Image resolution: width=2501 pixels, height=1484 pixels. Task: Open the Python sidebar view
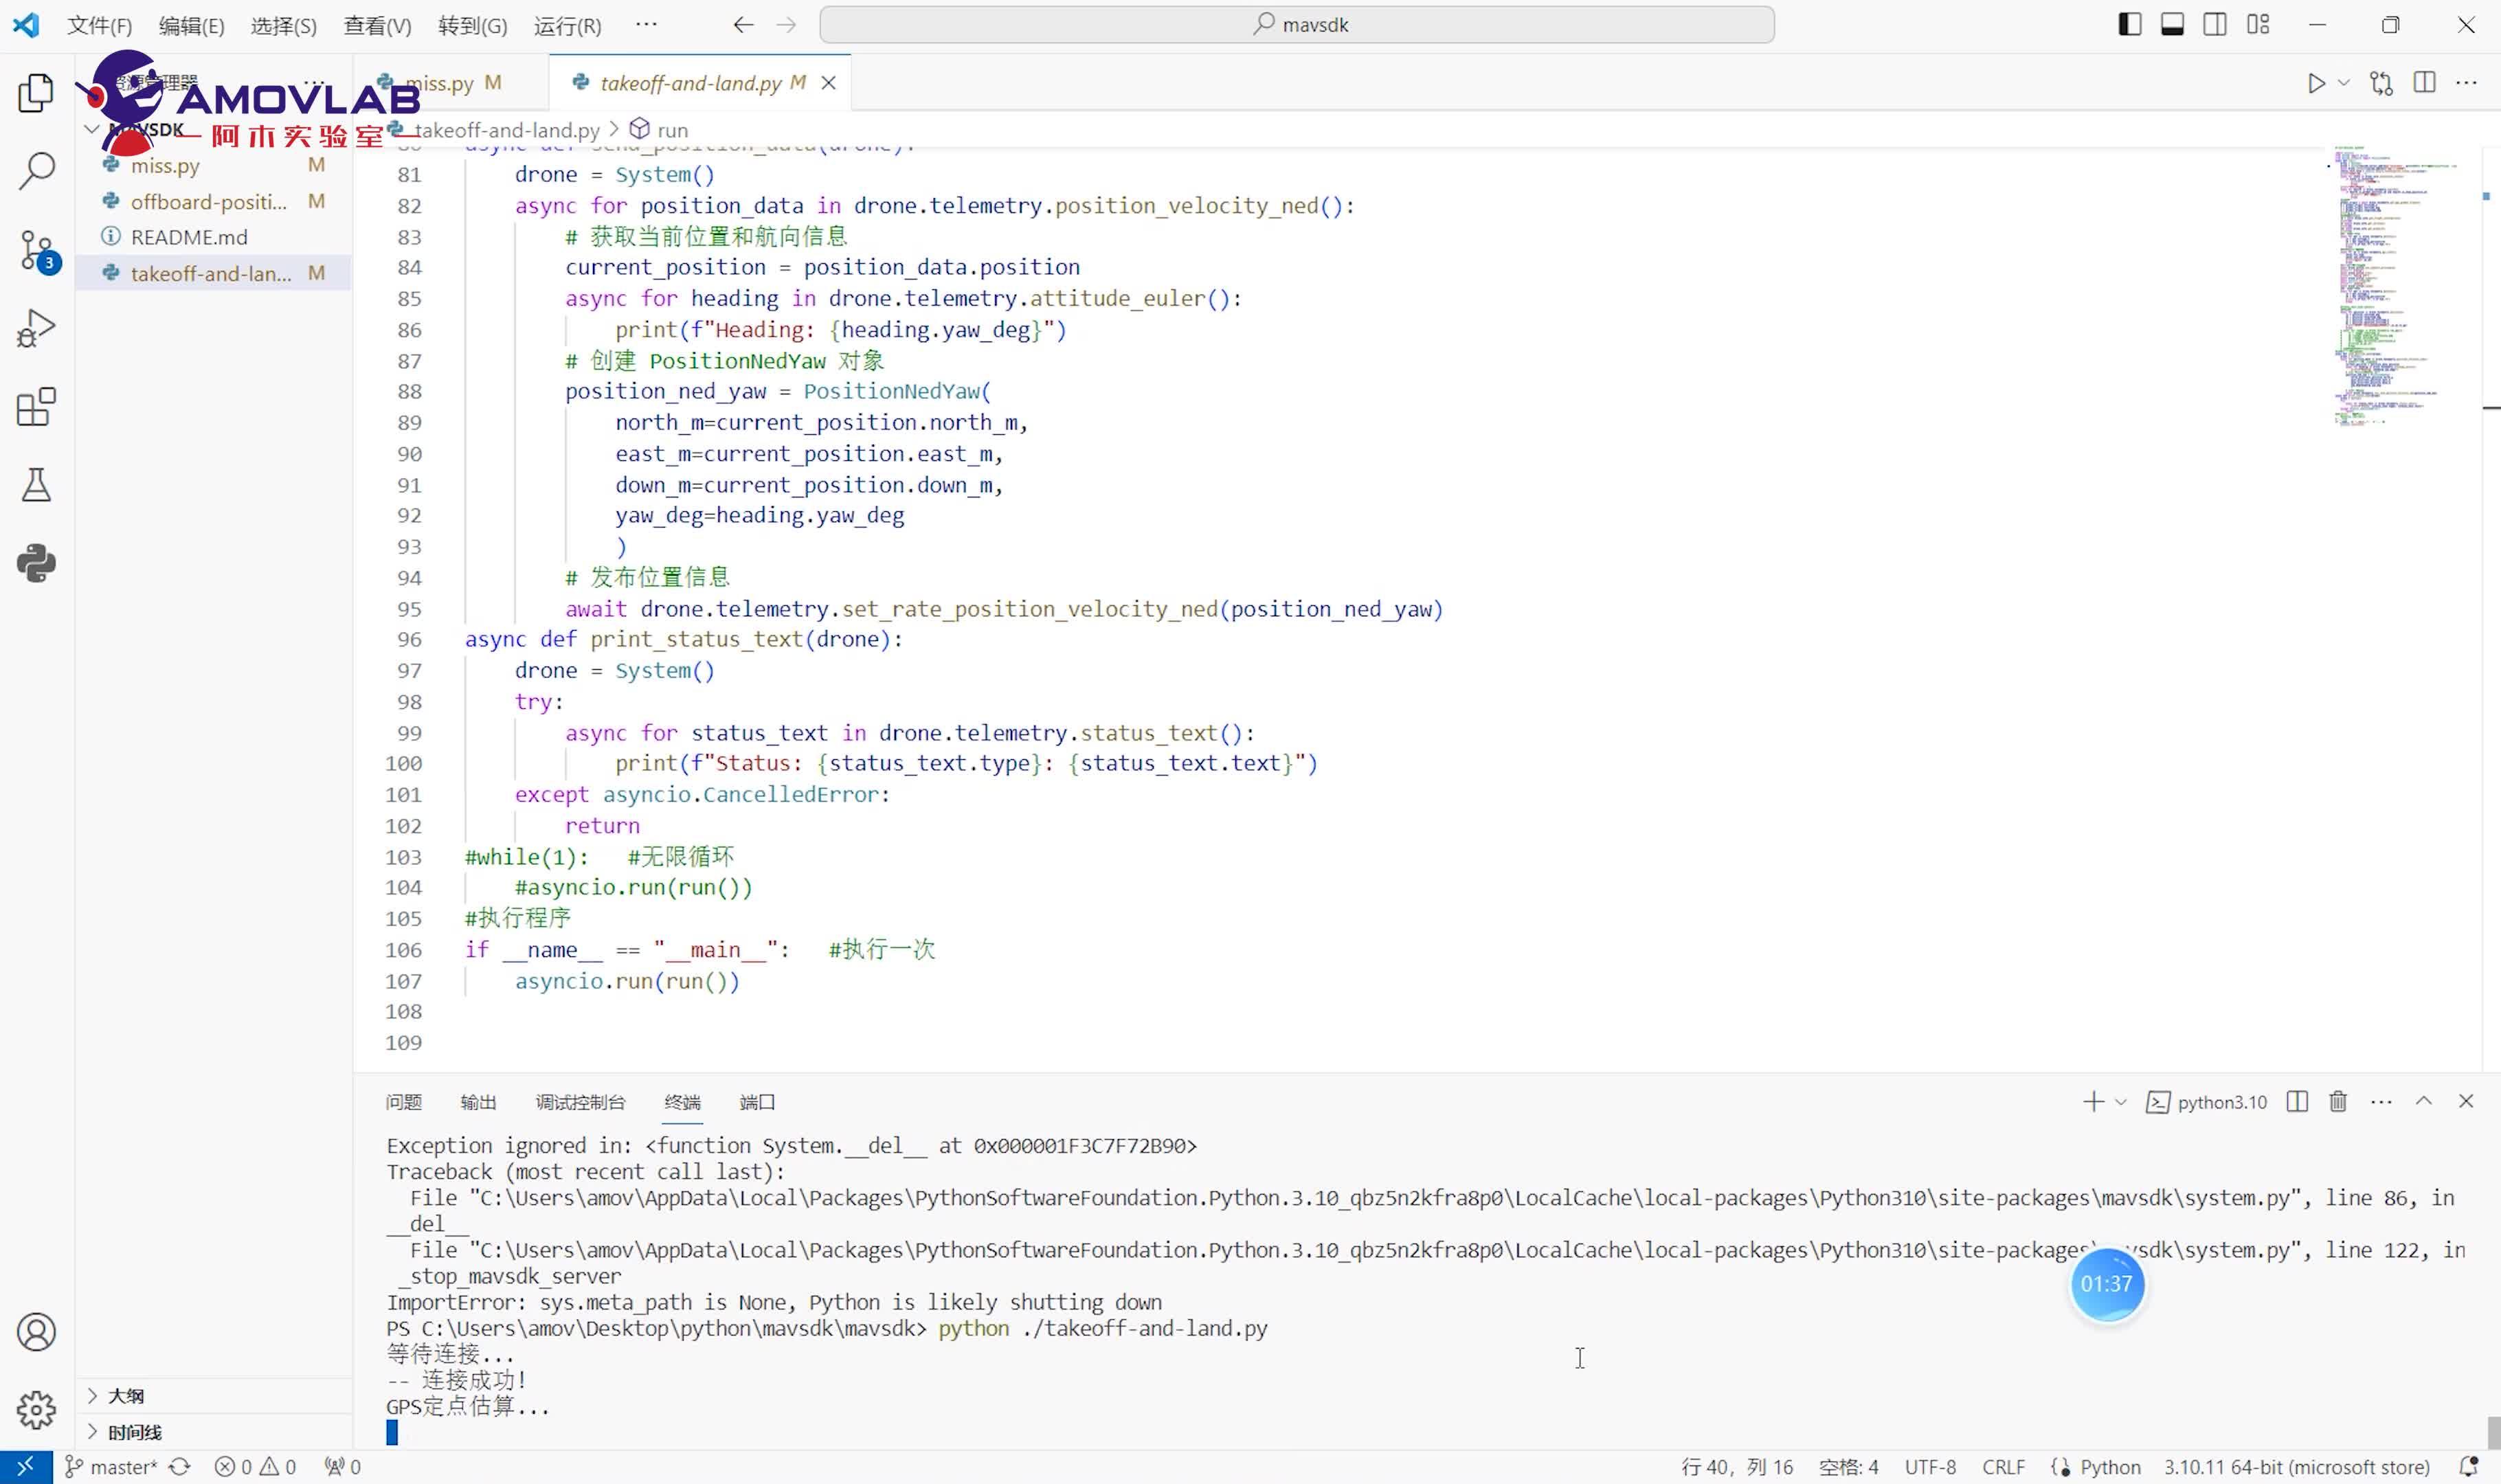pyautogui.click(x=37, y=563)
